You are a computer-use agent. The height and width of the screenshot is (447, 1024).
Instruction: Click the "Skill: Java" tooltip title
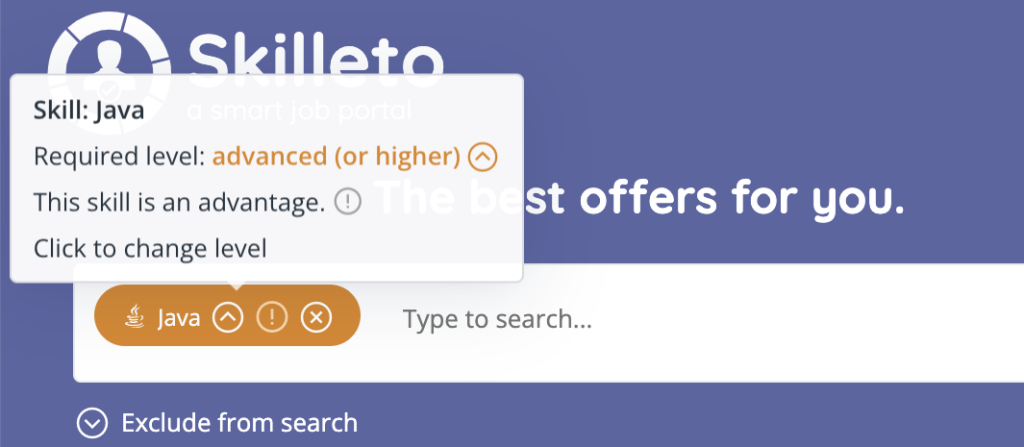tap(89, 110)
